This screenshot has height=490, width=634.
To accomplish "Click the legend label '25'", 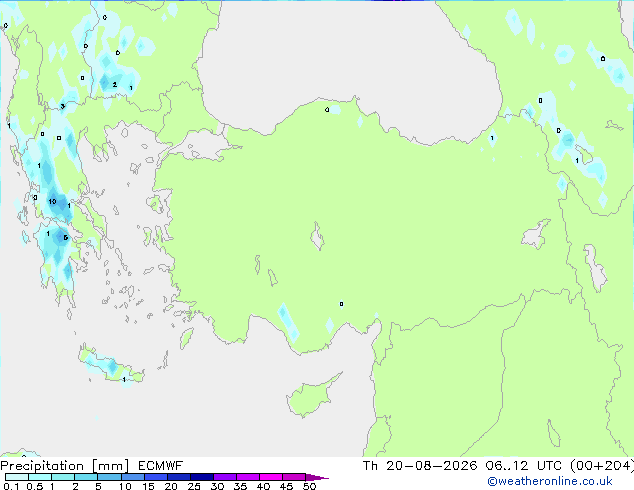I will pos(194,486).
